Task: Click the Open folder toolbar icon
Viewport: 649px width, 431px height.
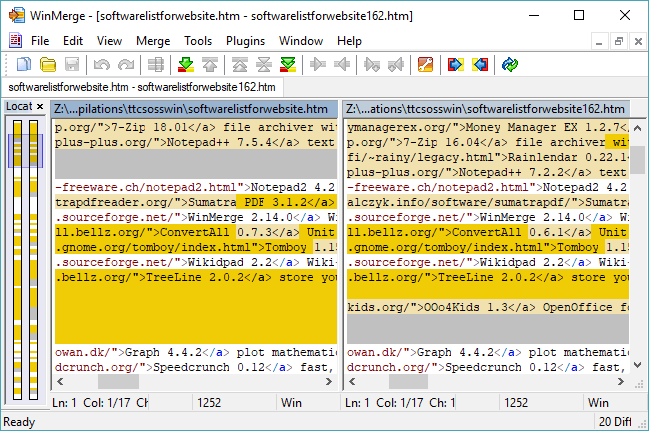Action: [46, 65]
